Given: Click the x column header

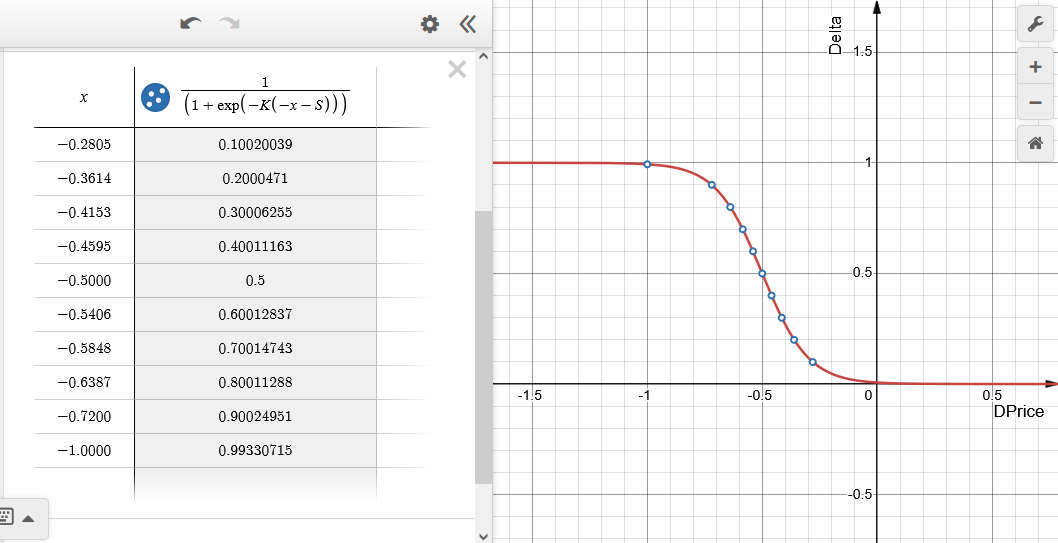Looking at the screenshot, I should tap(84, 98).
